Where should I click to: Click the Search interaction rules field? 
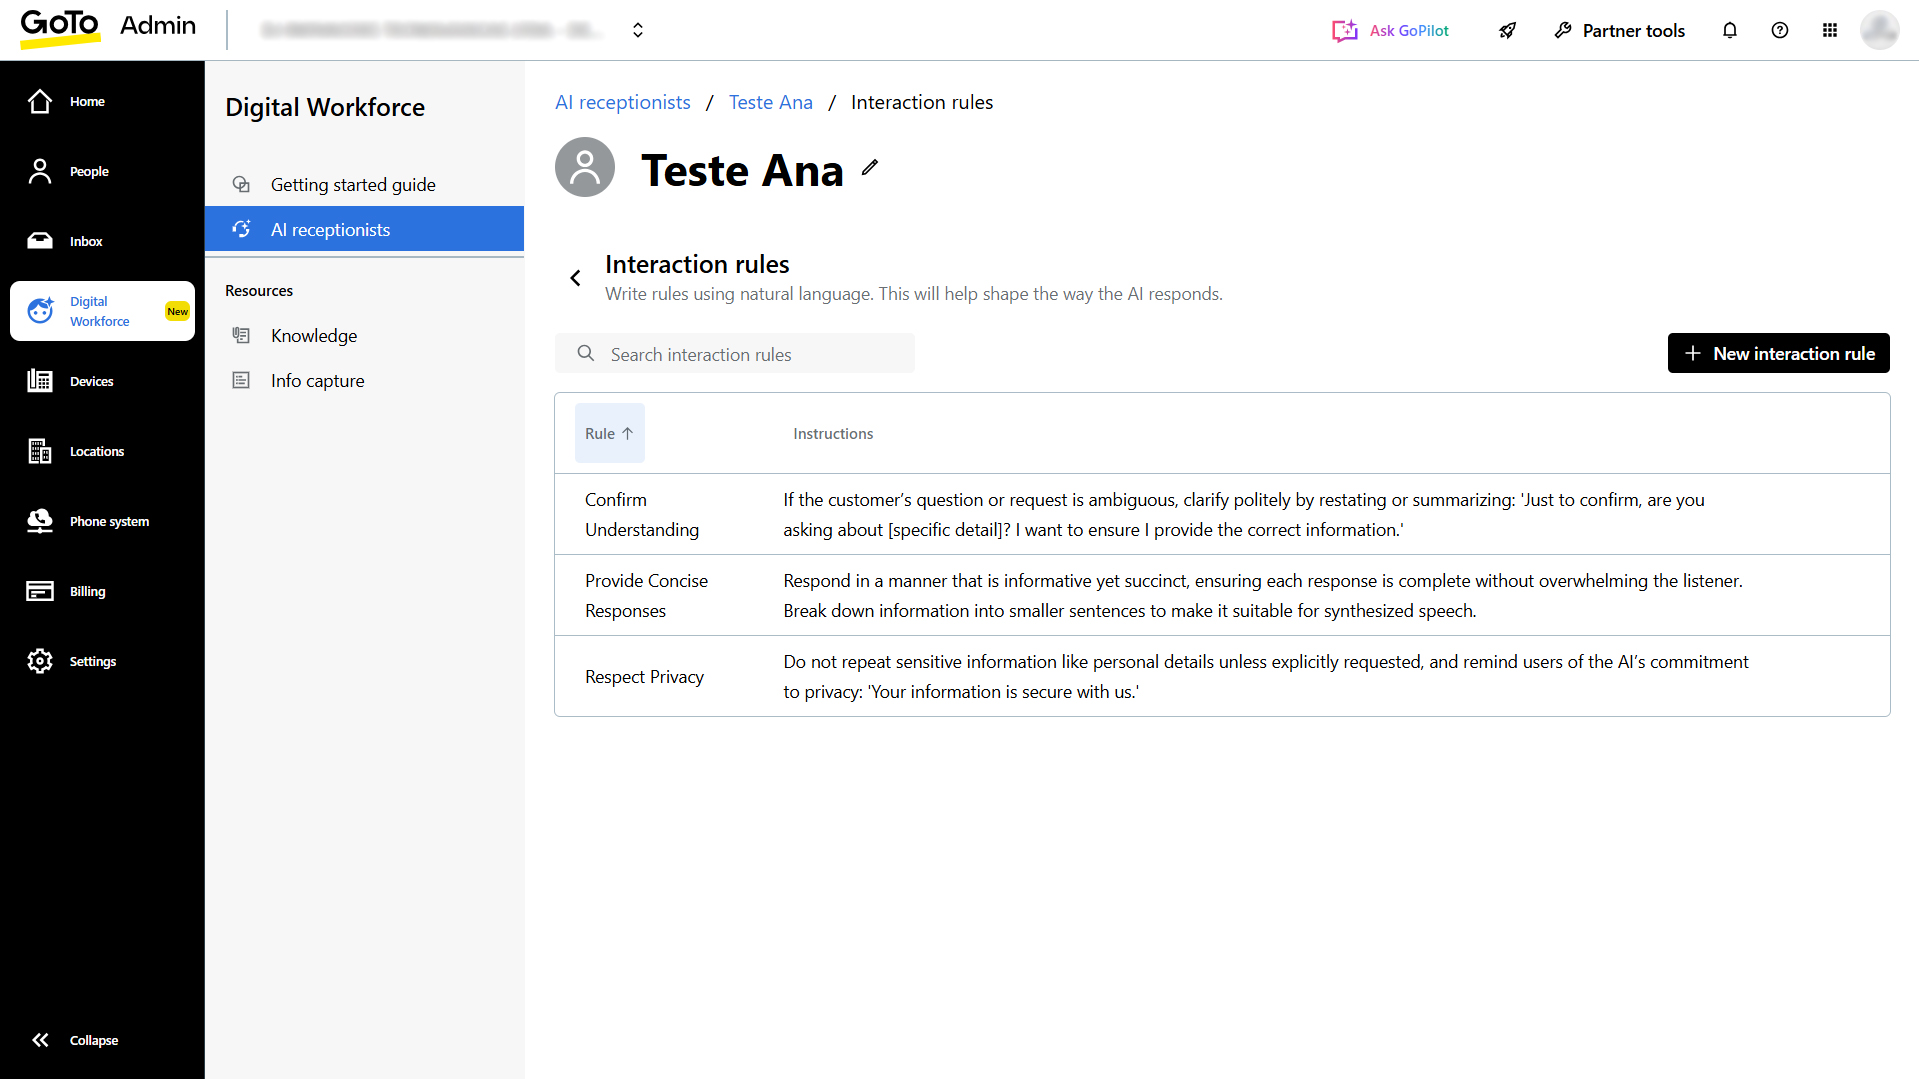(735, 354)
